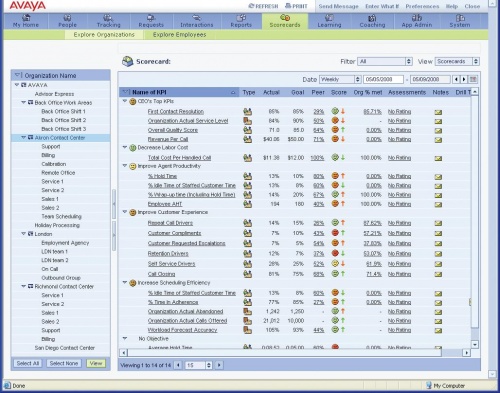Switch to Explore Employees subtab
Image resolution: width=500 pixels, height=393 pixels.
pyautogui.click(x=179, y=35)
